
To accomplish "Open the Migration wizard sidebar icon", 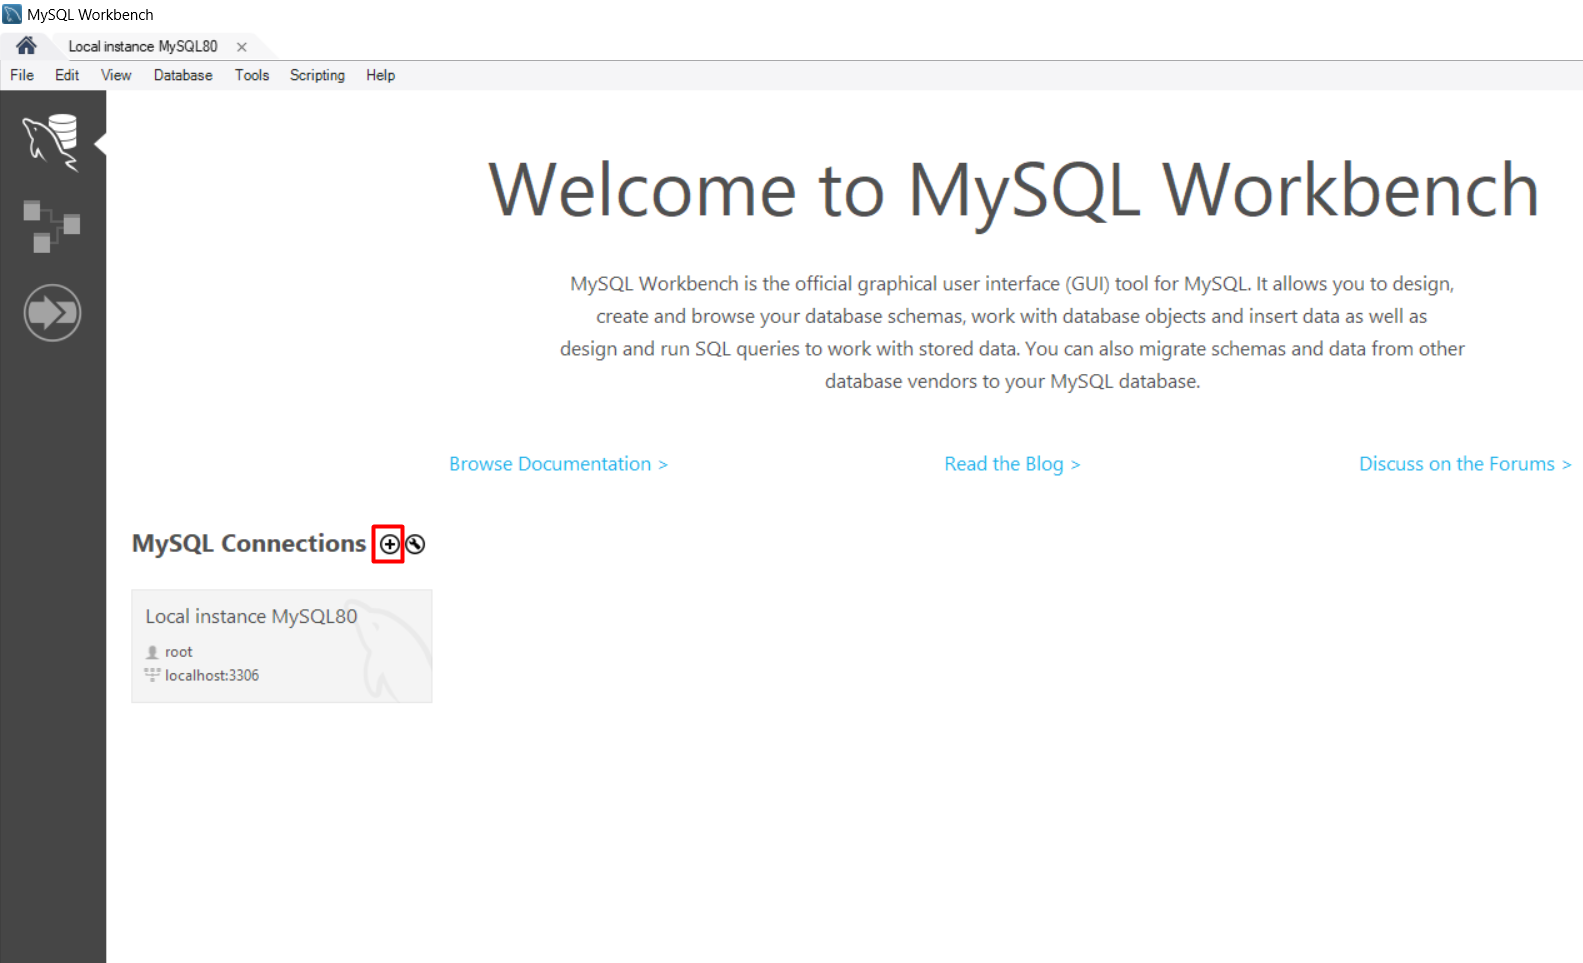I will [x=52, y=313].
